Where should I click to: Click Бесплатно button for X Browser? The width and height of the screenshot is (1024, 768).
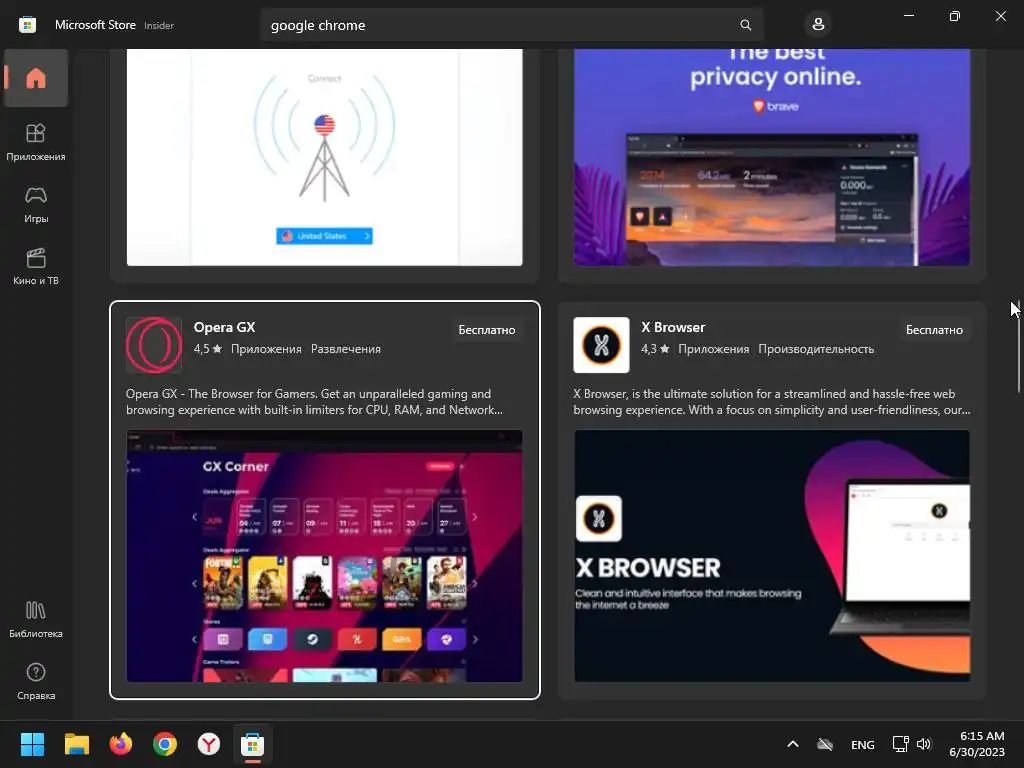934,330
